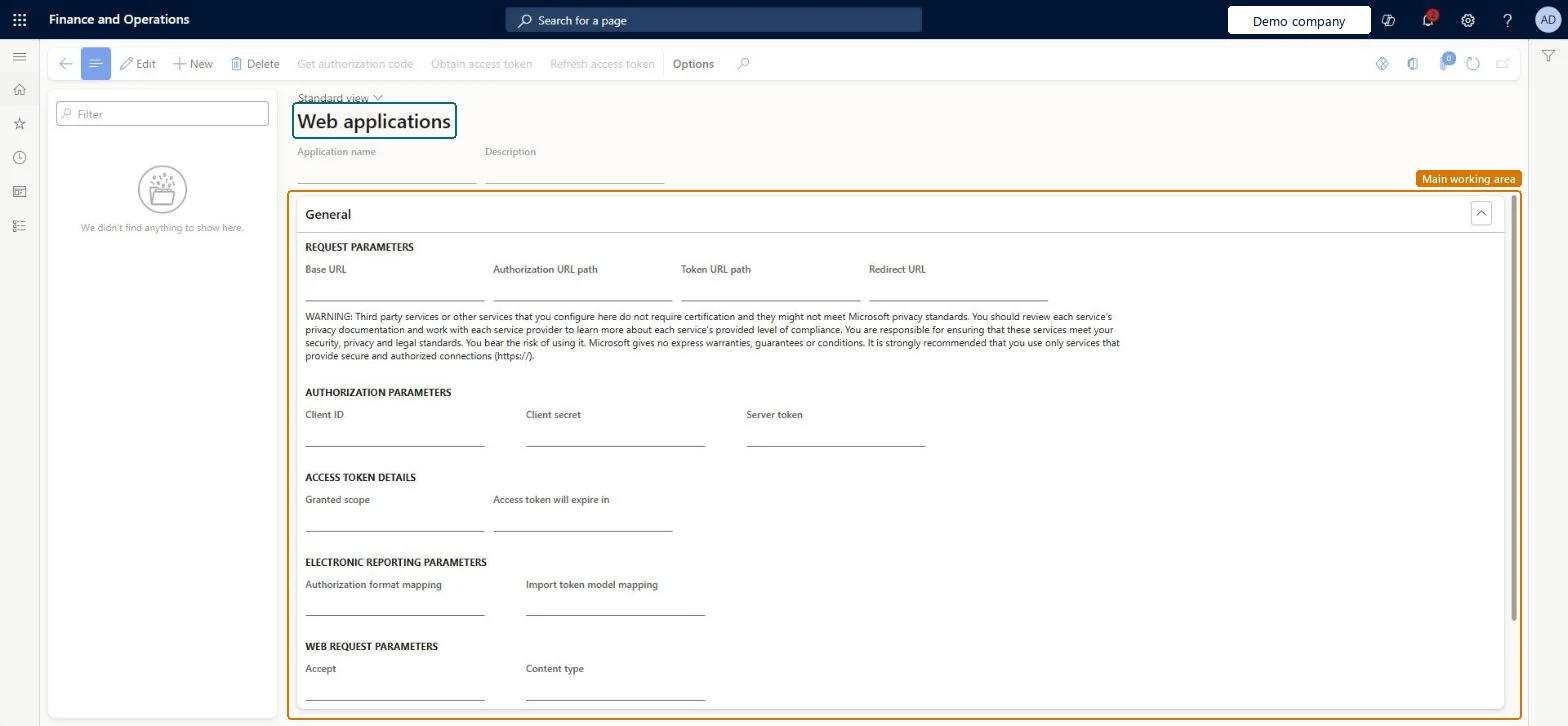Click Obtain access token

click(481, 64)
